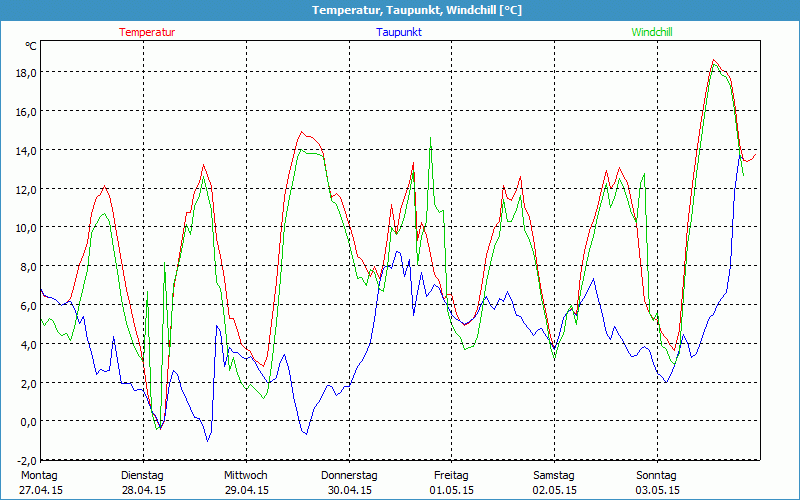
Task: Click the Donnerstag day label
Action: 349,476
